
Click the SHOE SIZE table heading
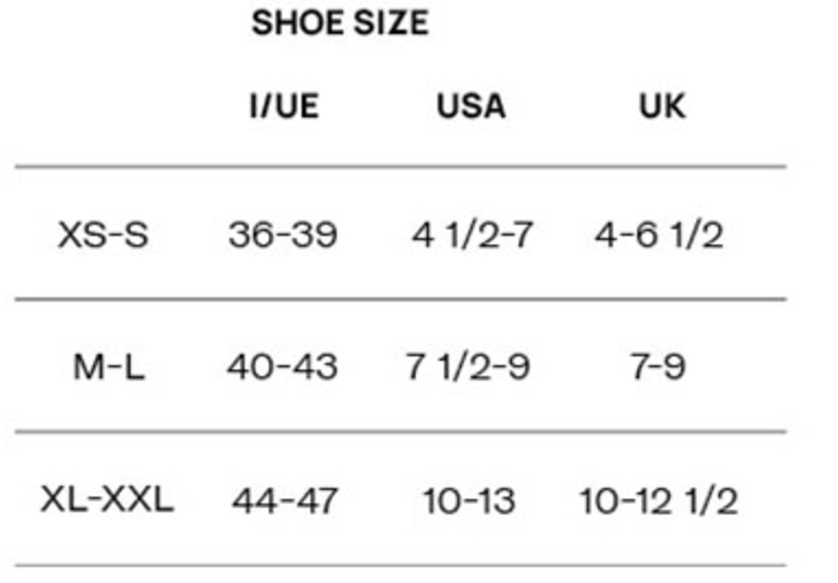339,23
